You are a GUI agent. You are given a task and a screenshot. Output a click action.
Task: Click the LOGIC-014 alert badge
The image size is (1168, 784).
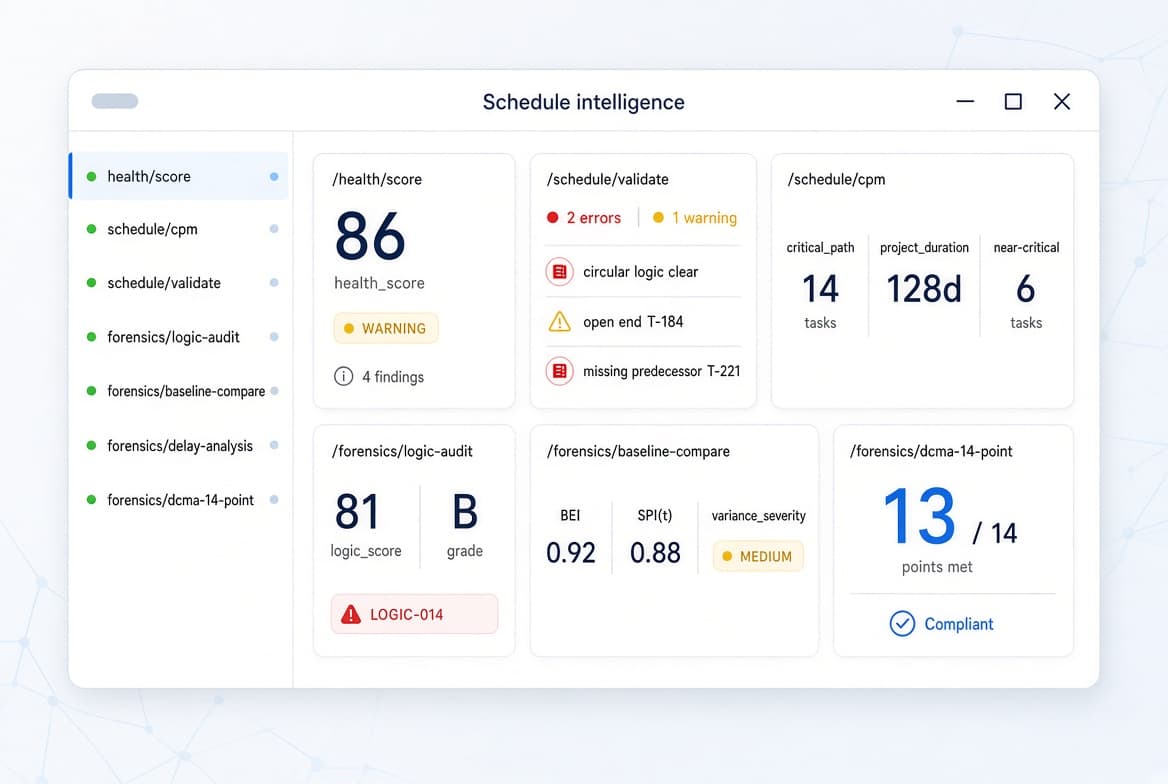(x=414, y=614)
